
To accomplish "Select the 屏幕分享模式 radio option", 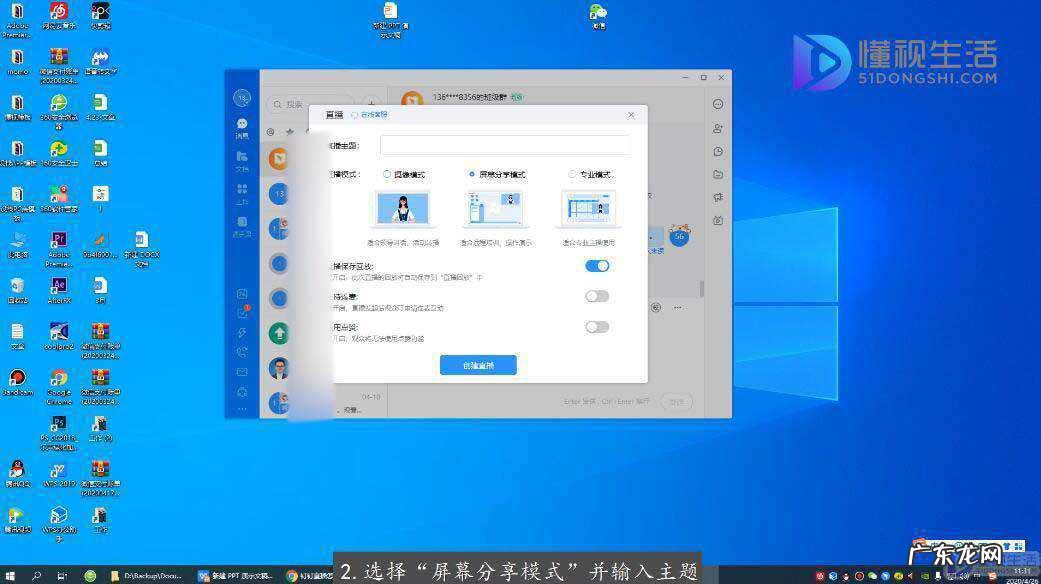I will click(472, 174).
